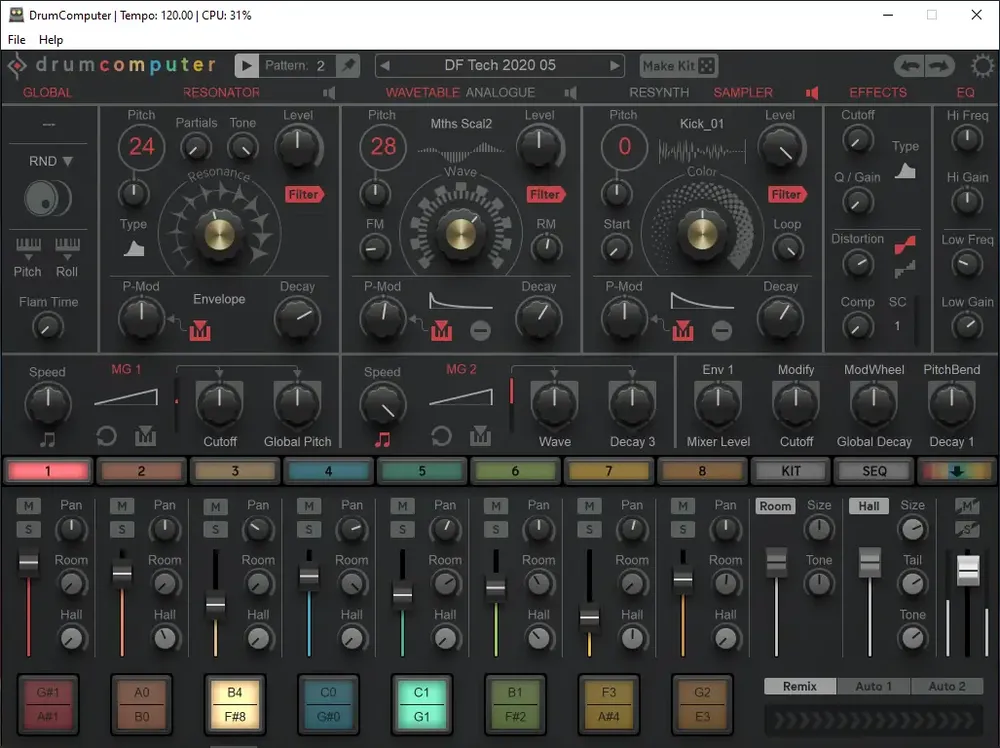Toggle the Wavetable Filter button
The width and height of the screenshot is (1000, 748).
coord(546,194)
